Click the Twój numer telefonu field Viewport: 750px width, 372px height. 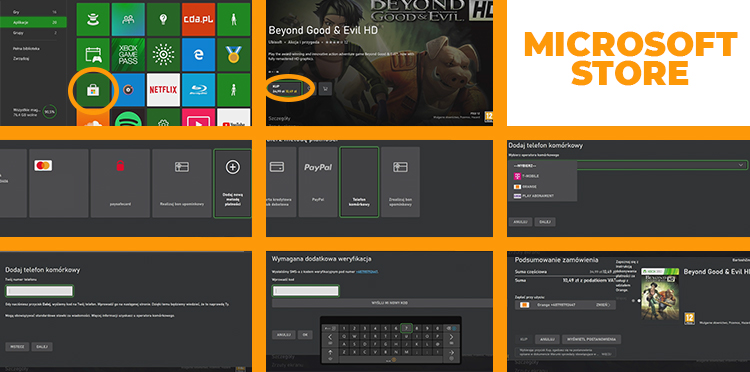click(x=39, y=291)
